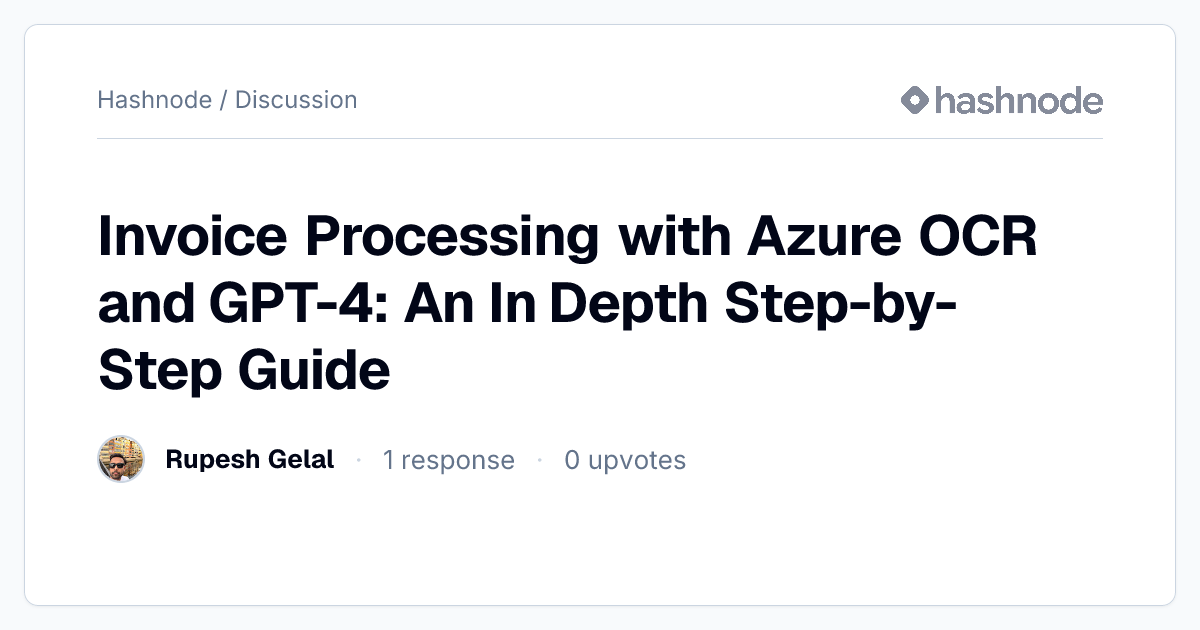Click the horizontal divider under the header

pos(600,138)
